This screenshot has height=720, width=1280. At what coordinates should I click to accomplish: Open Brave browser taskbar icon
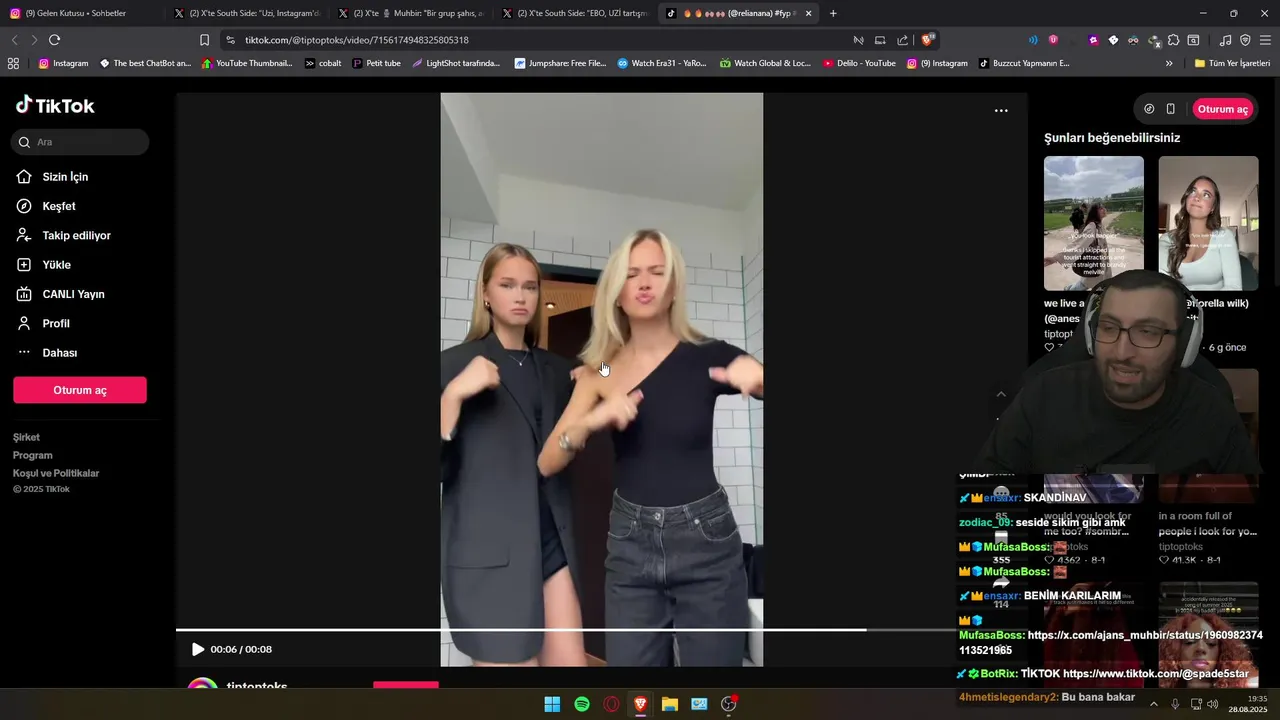coord(640,704)
